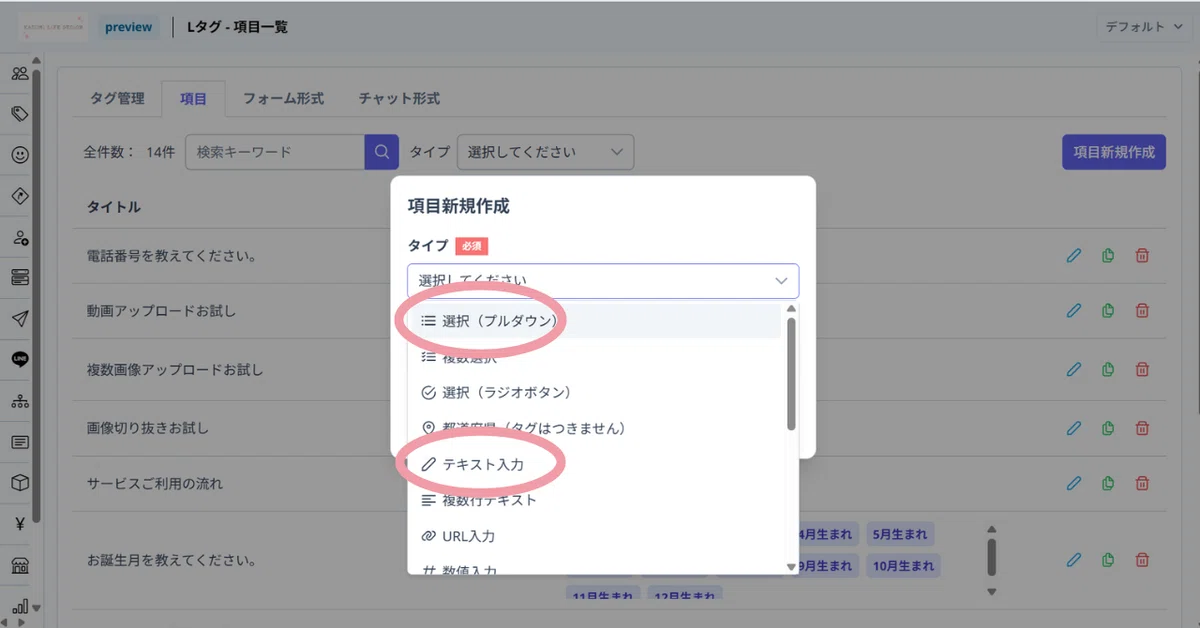Delete the お誕生月を教えてください row
The height and width of the screenshot is (628, 1200).
pos(1142,560)
